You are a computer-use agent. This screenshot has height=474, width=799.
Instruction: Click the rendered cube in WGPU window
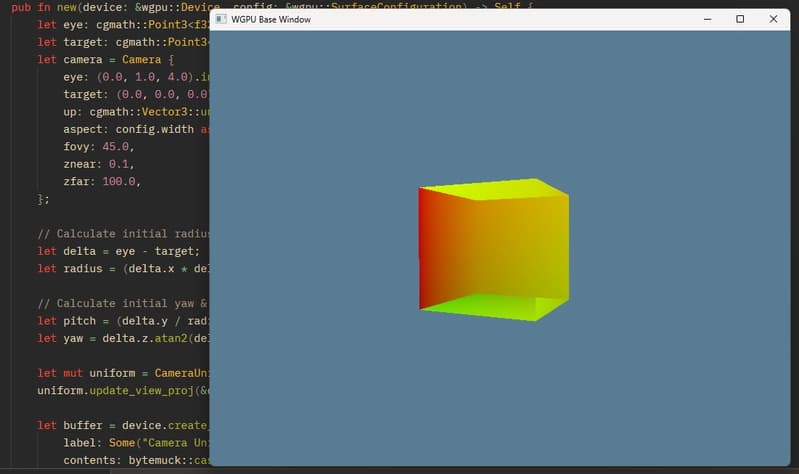click(493, 250)
